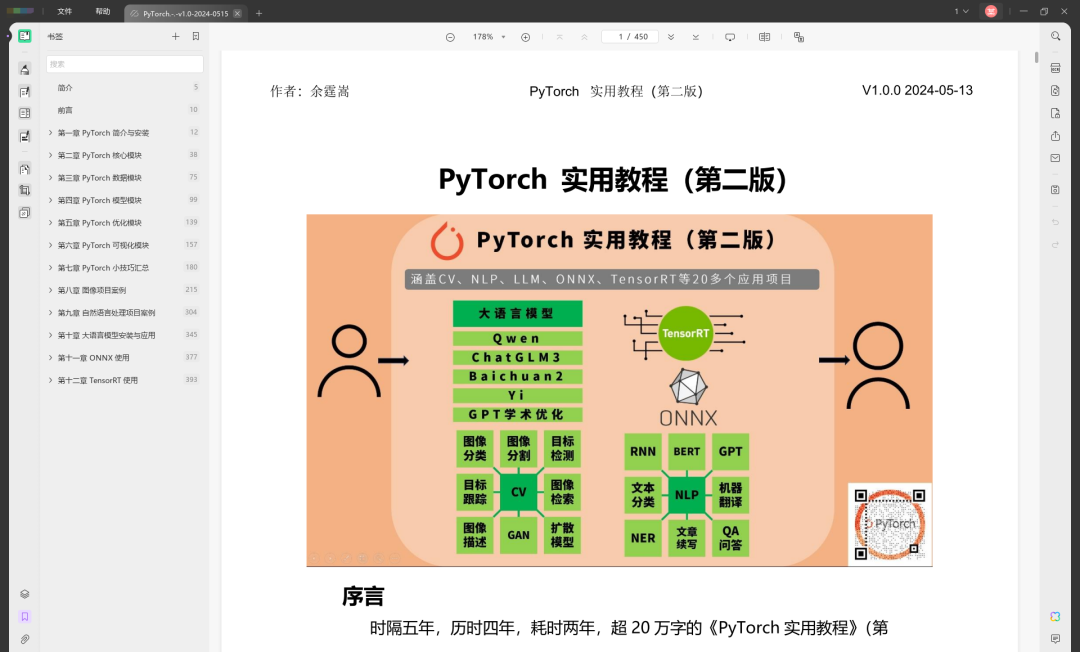Open a new tab with the plus

tap(259, 13)
